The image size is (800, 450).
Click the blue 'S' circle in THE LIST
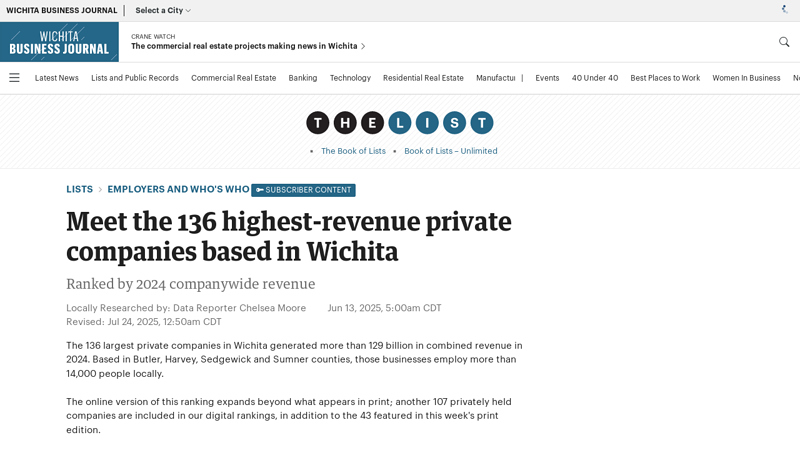pyautogui.click(x=454, y=123)
